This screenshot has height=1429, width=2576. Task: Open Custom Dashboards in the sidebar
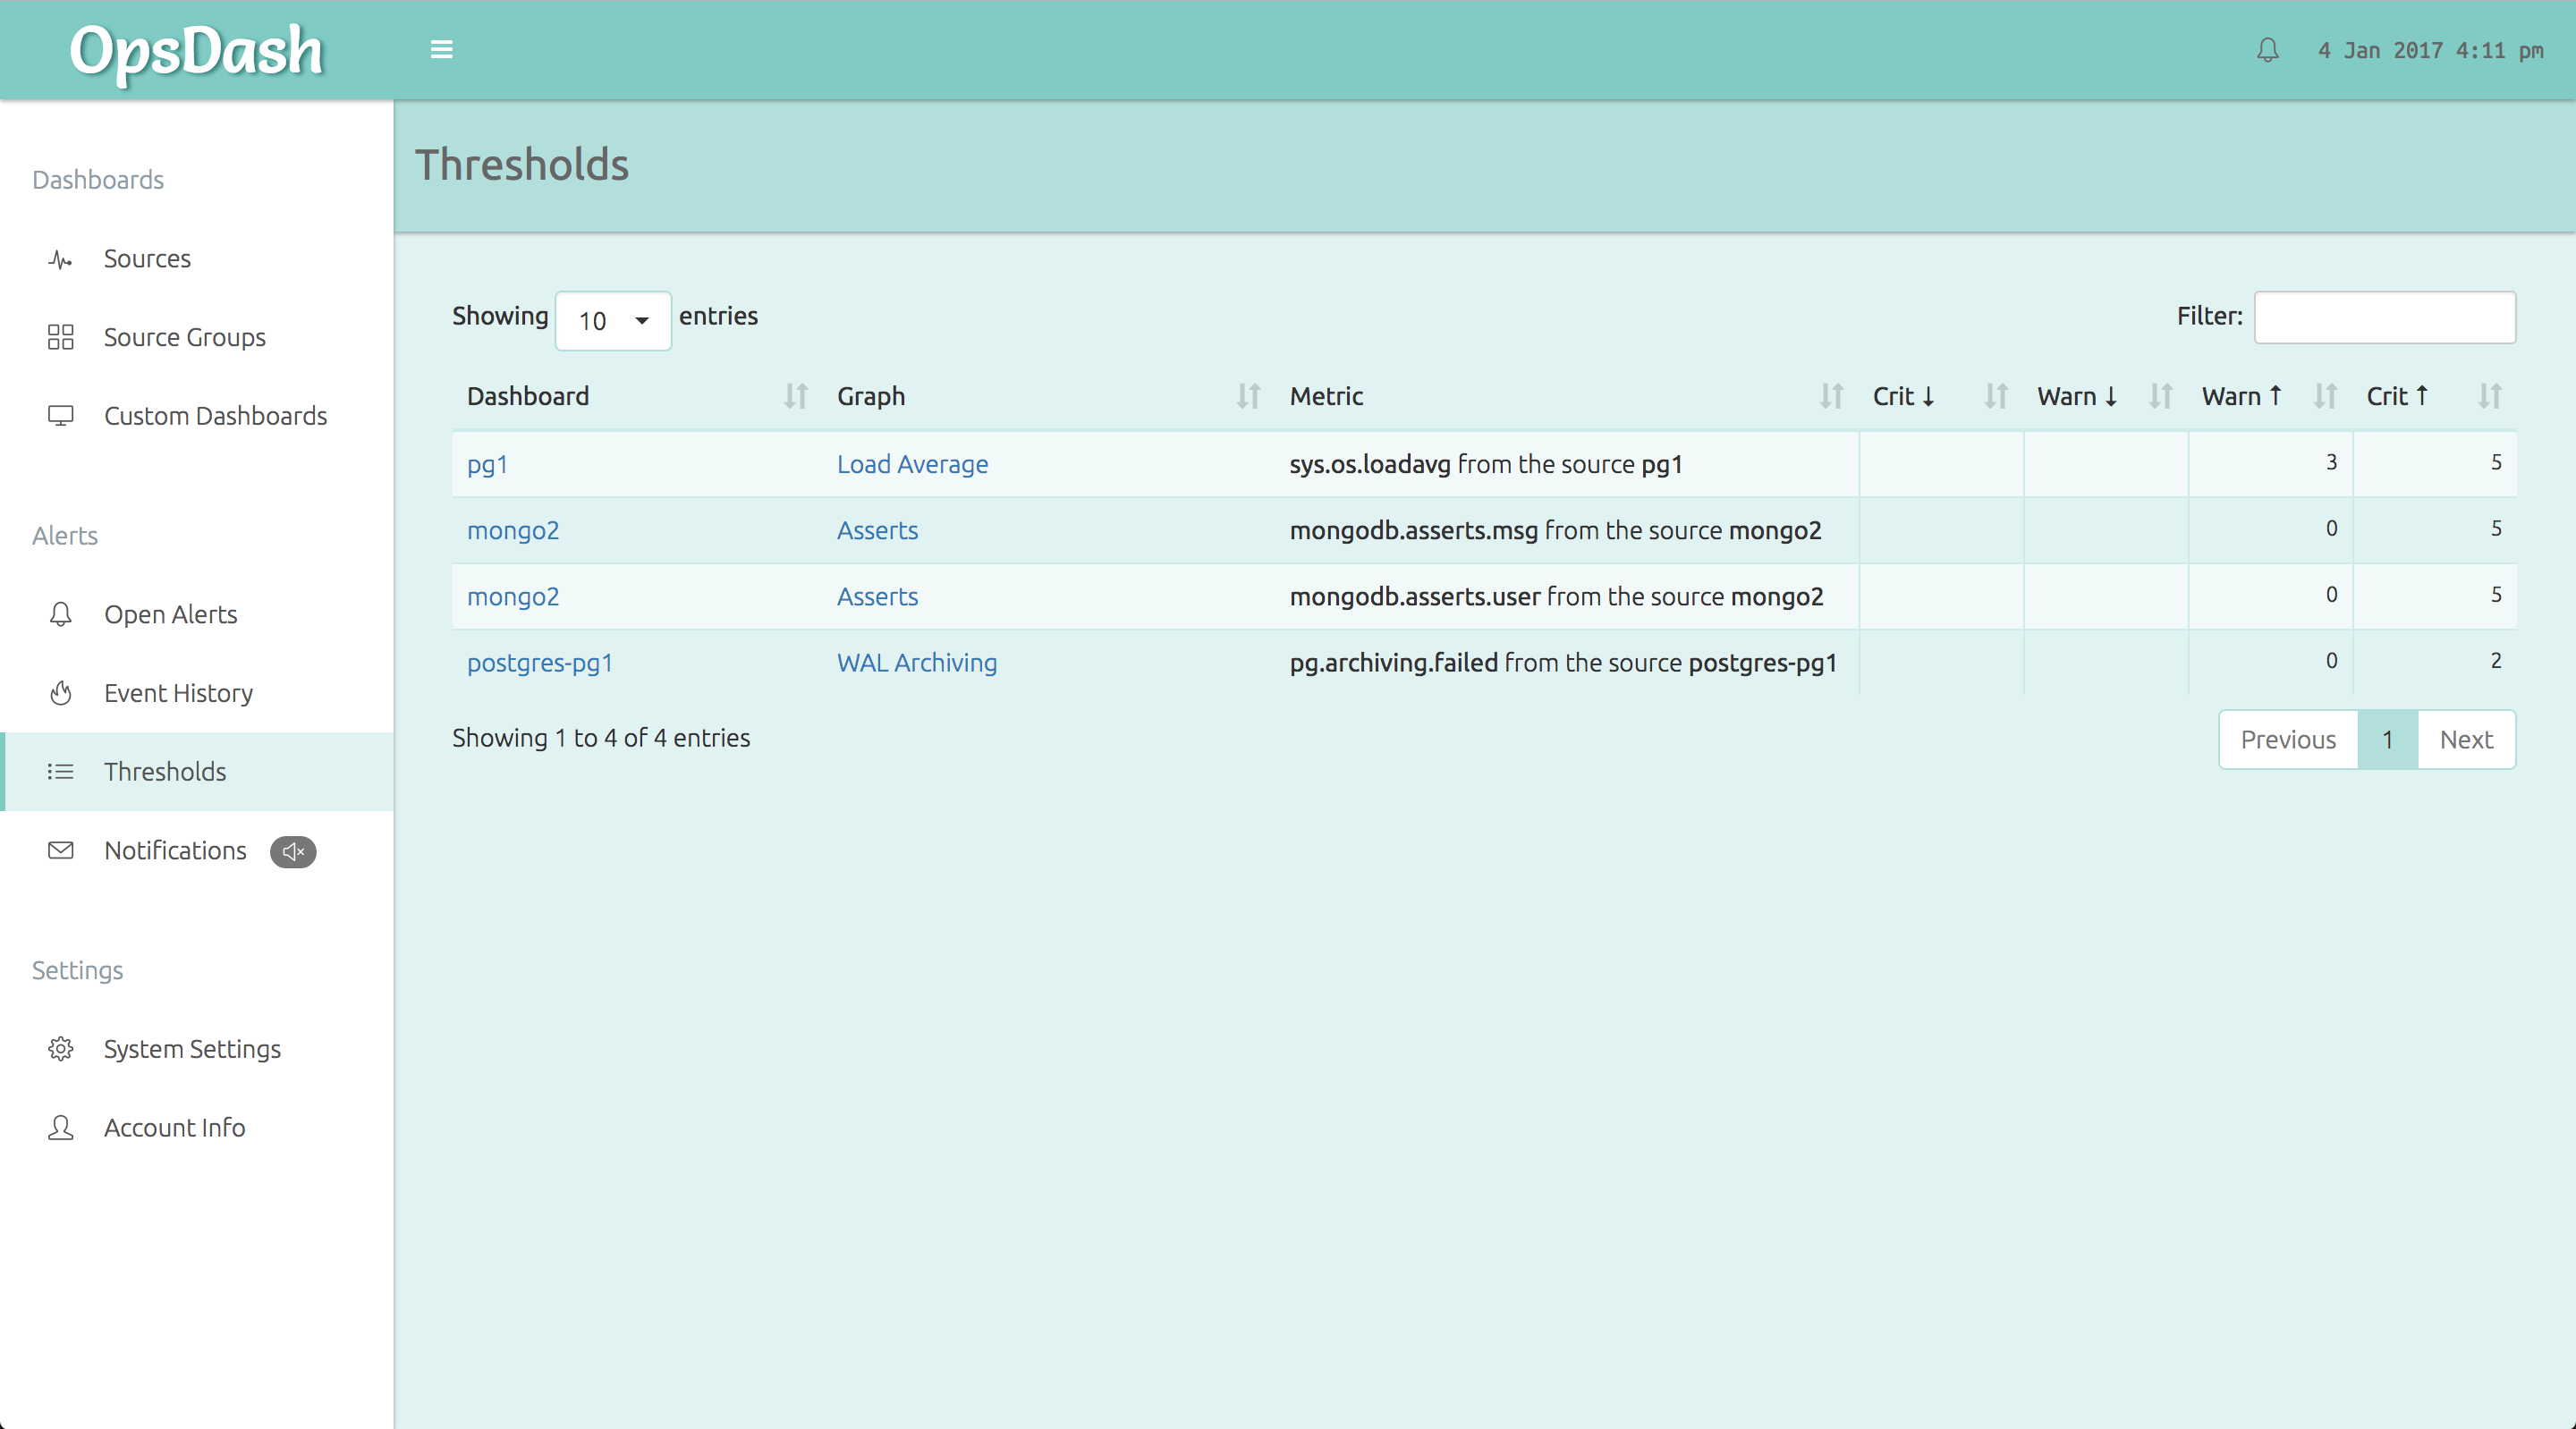point(197,416)
